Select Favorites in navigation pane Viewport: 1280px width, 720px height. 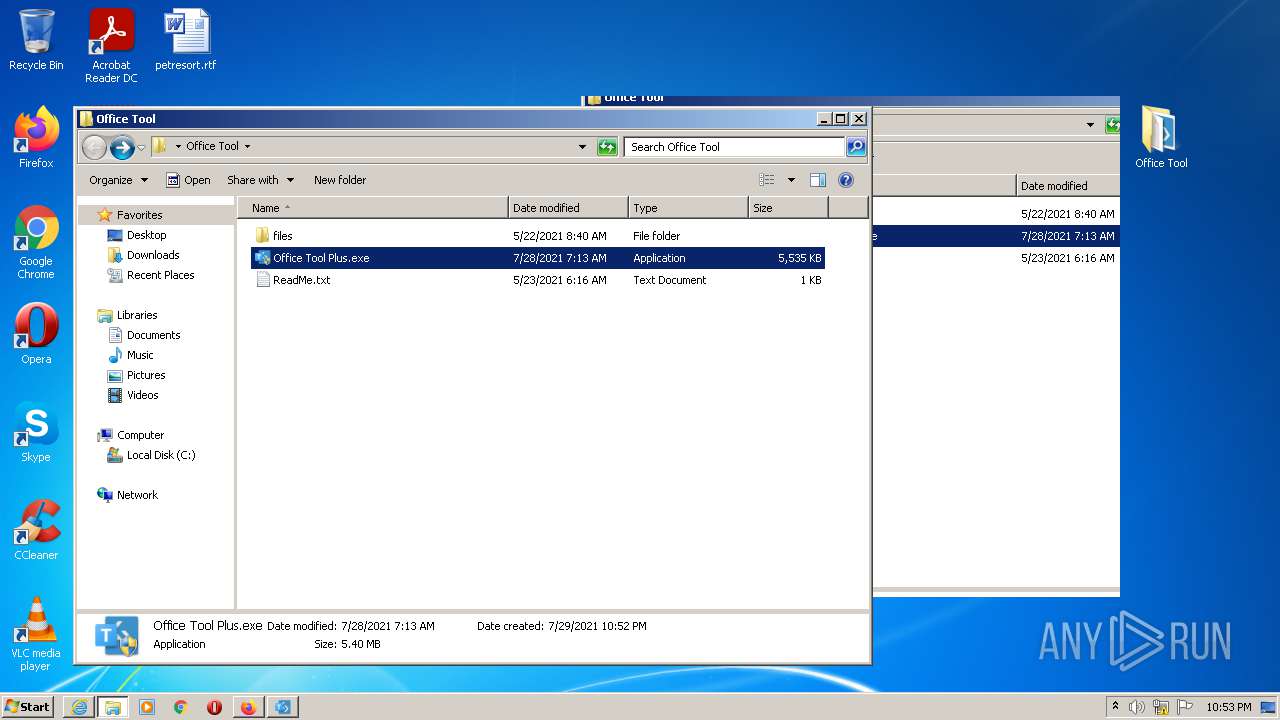pyautogui.click(x=139, y=215)
